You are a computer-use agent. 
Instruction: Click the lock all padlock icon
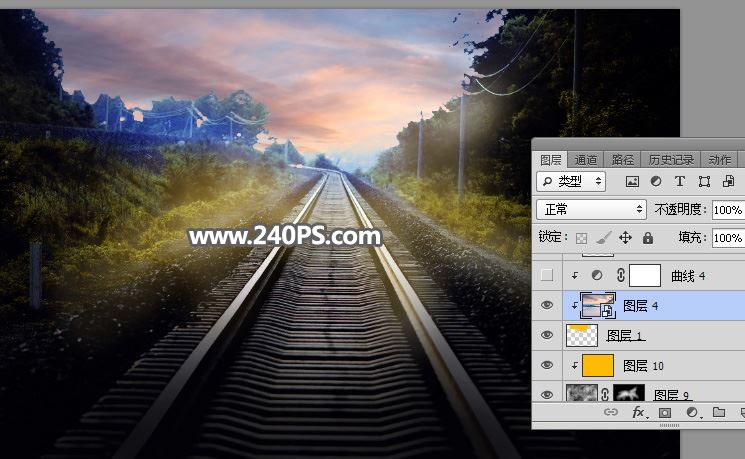pos(648,238)
